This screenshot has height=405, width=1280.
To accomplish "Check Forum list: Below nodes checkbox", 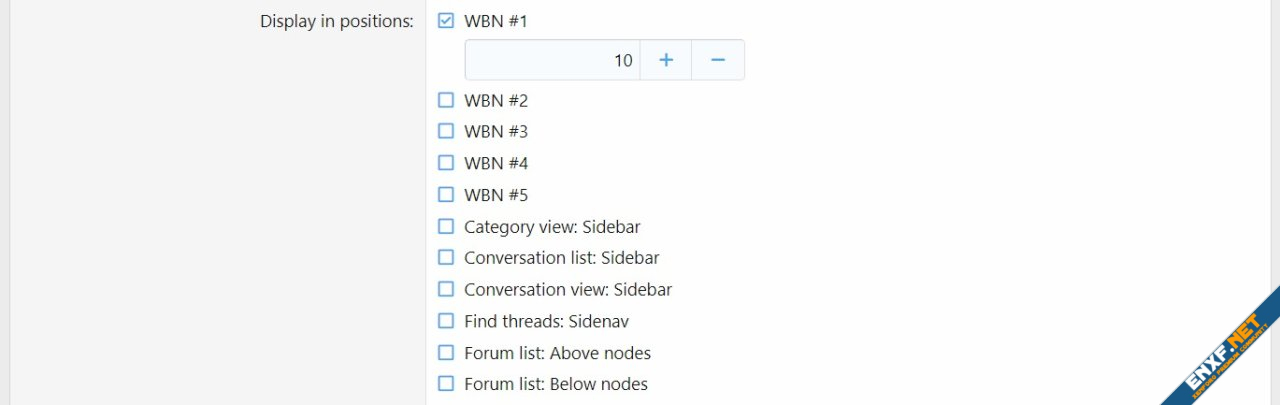I will pos(446,383).
